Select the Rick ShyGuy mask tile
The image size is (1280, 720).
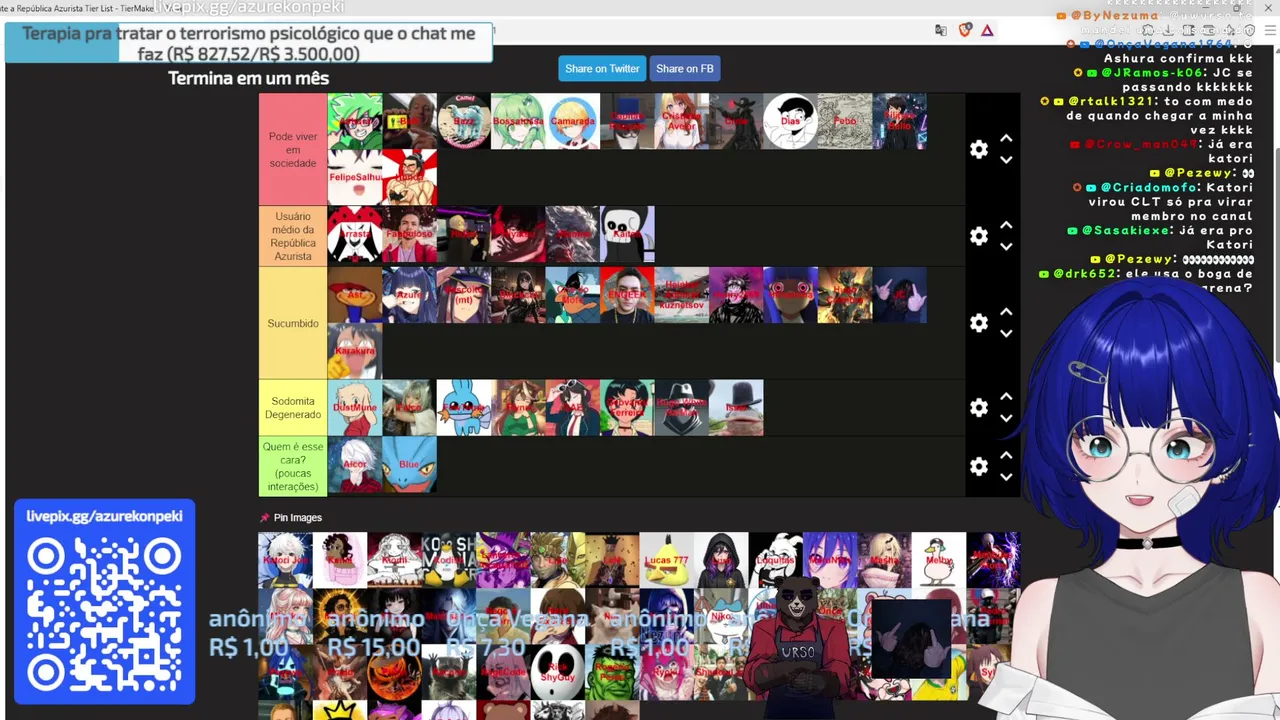pos(558,671)
